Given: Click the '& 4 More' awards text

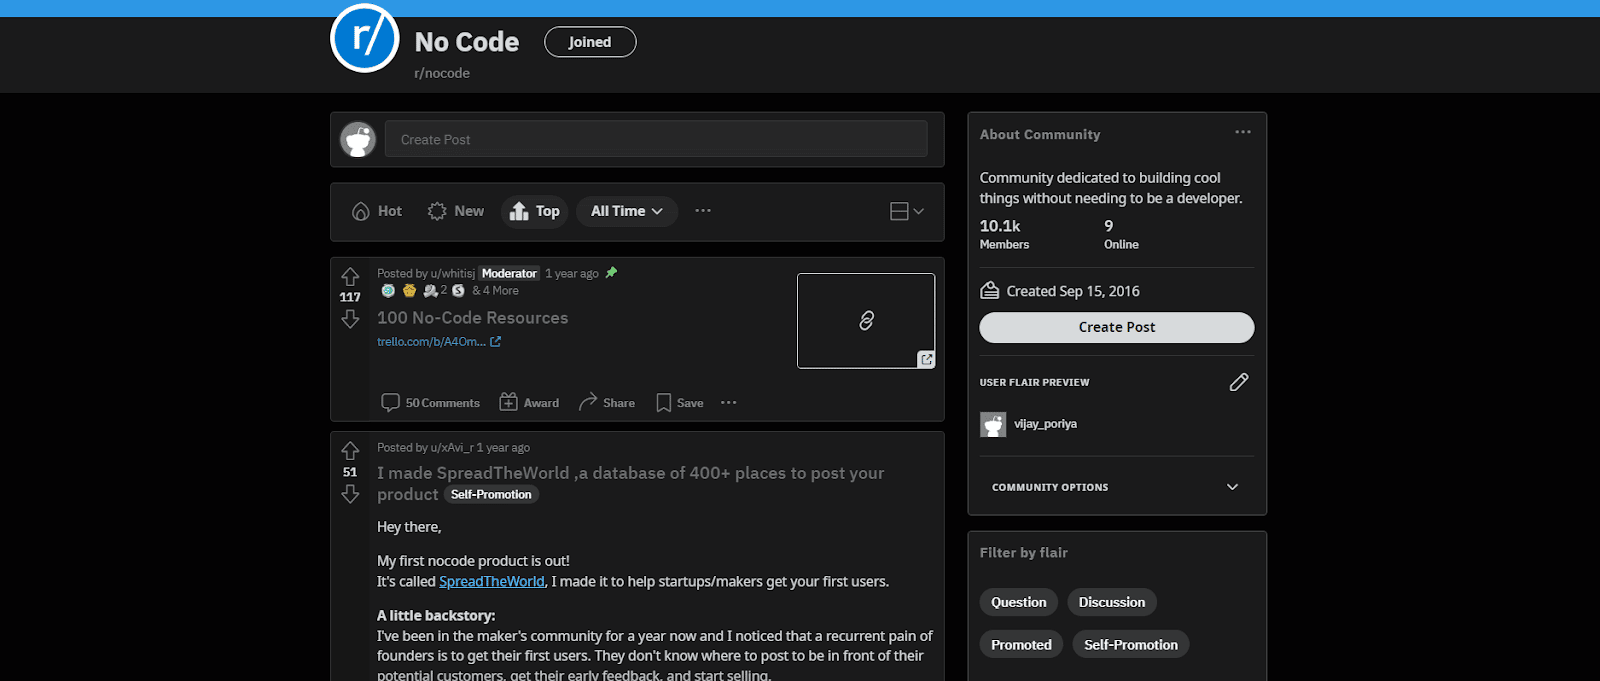Looking at the screenshot, I should pos(496,291).
